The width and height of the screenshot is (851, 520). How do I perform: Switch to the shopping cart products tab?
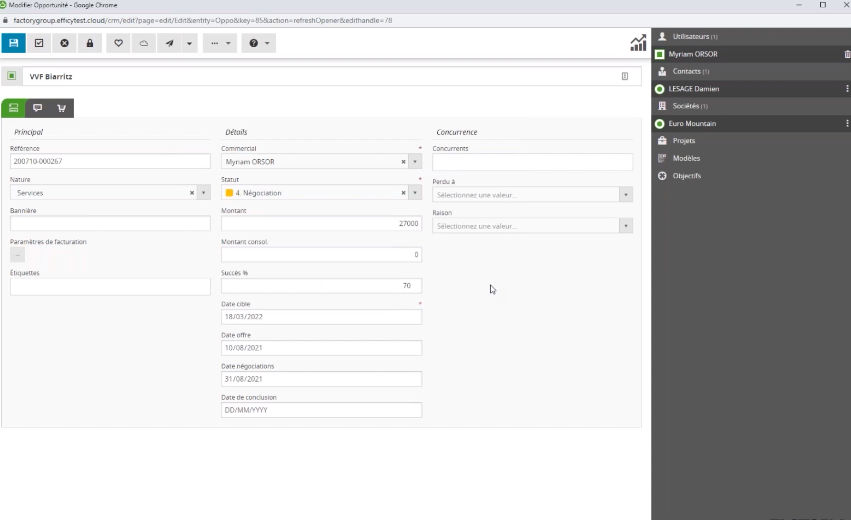point(62,108)
